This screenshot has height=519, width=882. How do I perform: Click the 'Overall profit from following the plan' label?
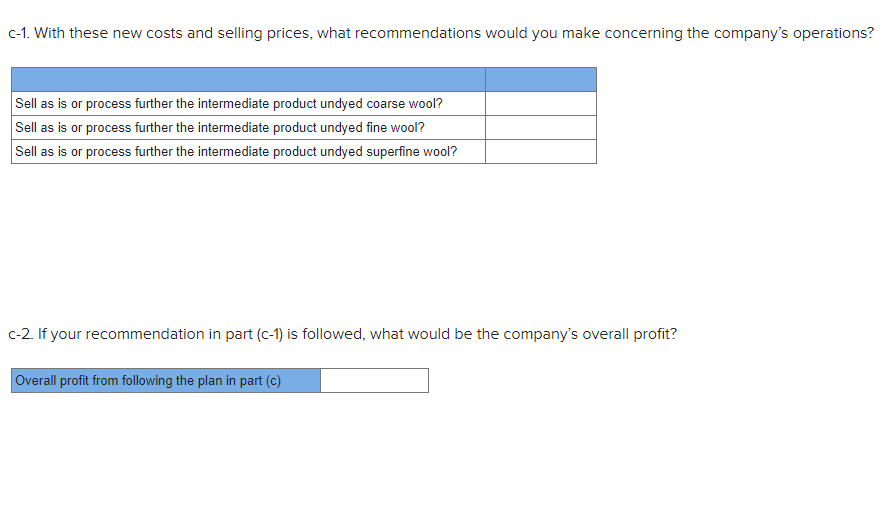[x=148, y=381]
